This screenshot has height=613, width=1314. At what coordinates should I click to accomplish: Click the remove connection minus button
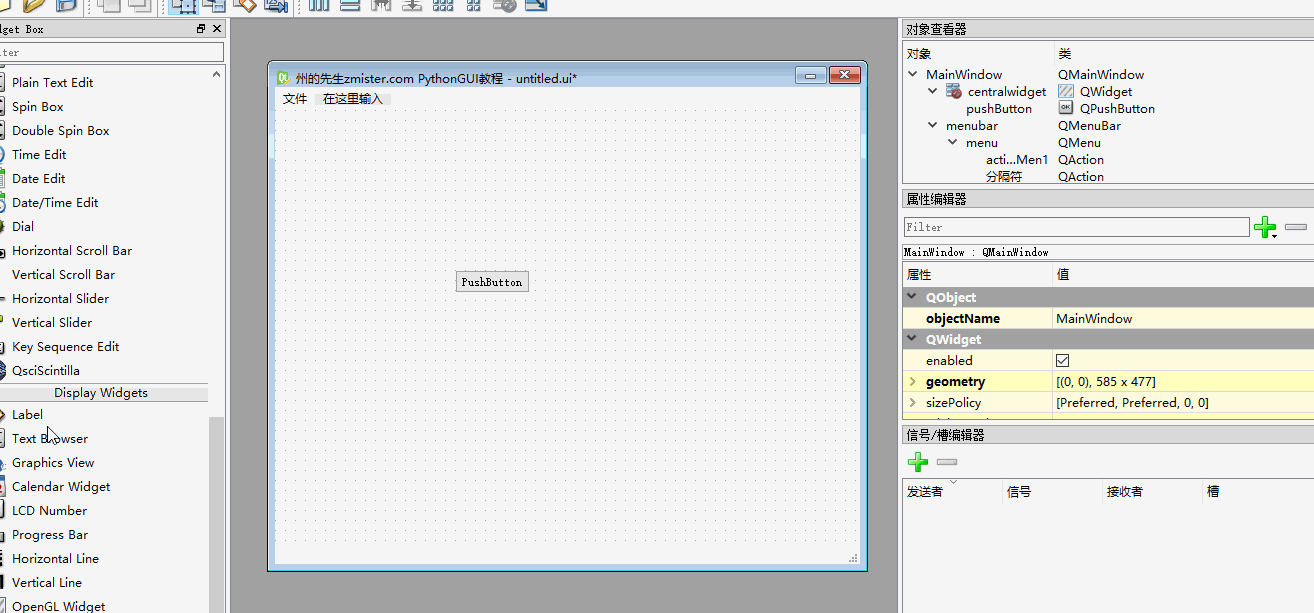946,462
